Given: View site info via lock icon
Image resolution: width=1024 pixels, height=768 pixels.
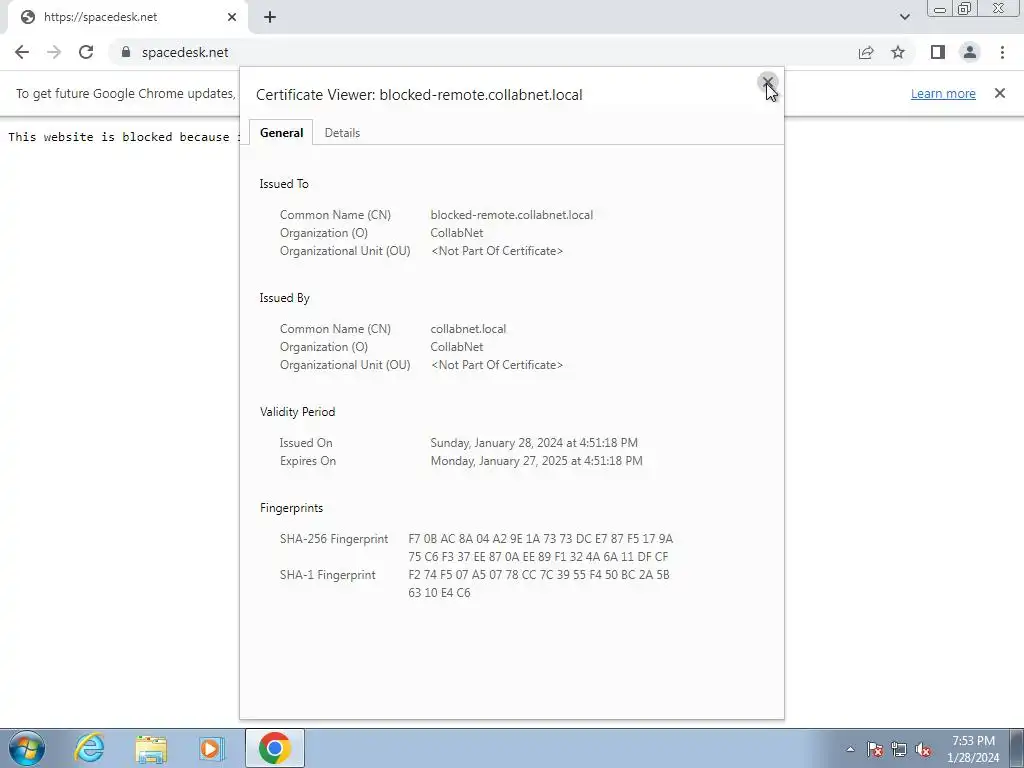Looking at the screenshot, I should tap(126, 52).
